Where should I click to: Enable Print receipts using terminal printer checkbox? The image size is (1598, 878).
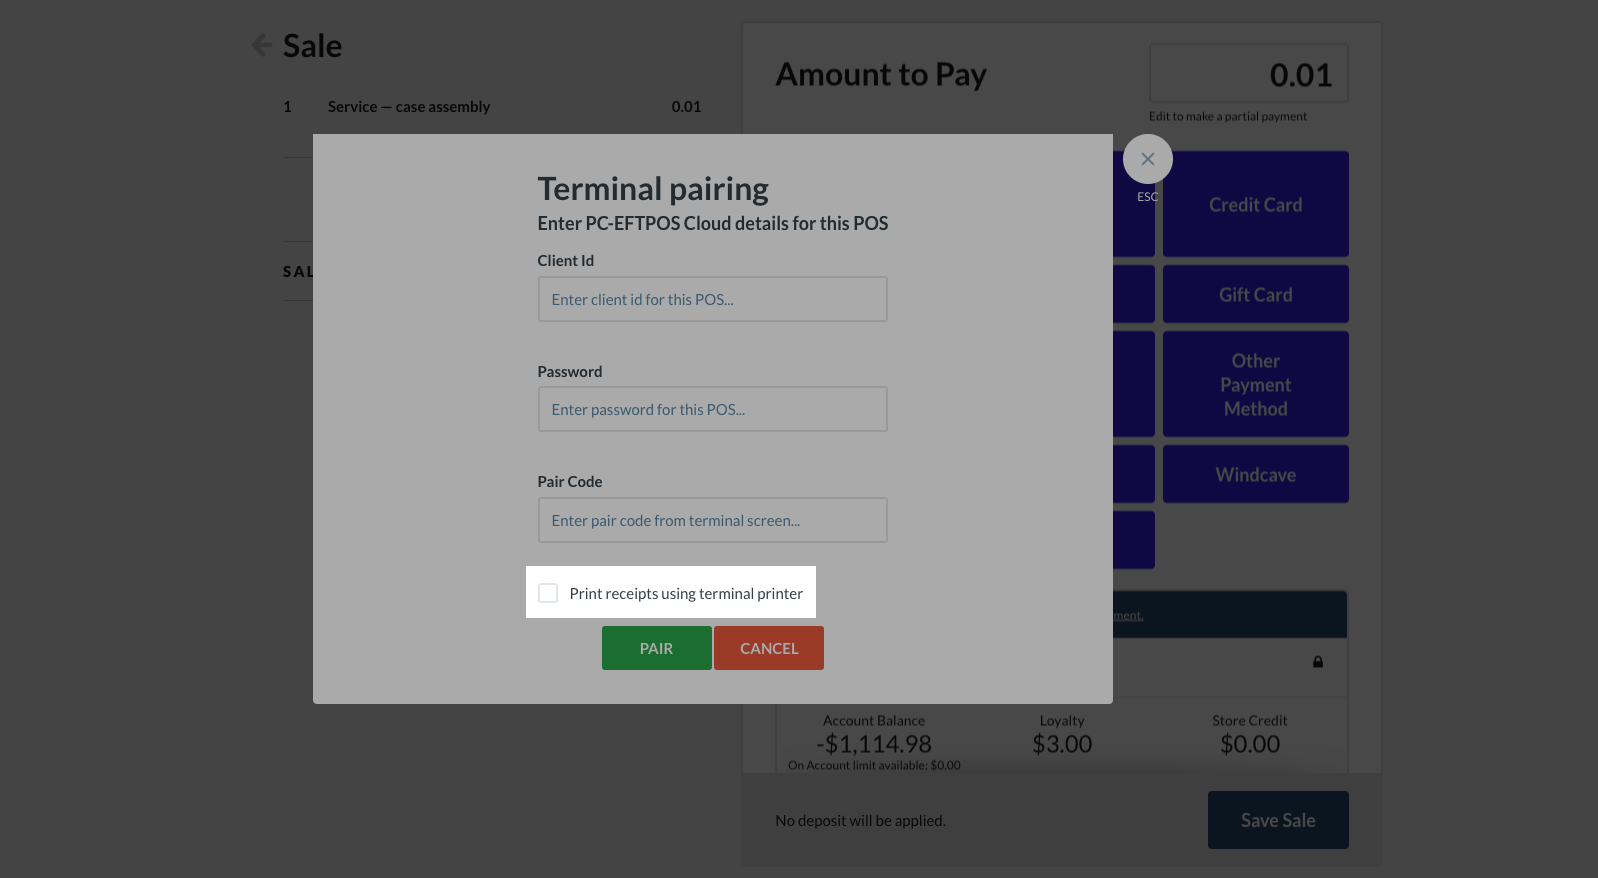548,593
